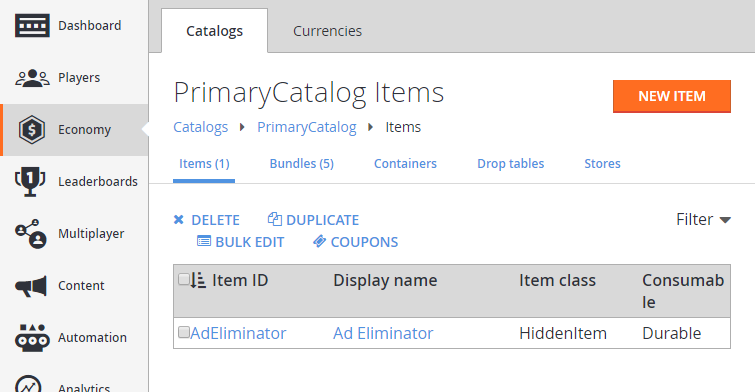Image resolution: width=755 pixels, height=392 pixels.
Task: Select the Economy dollar shield icon
Action: [x=32, y=130]
